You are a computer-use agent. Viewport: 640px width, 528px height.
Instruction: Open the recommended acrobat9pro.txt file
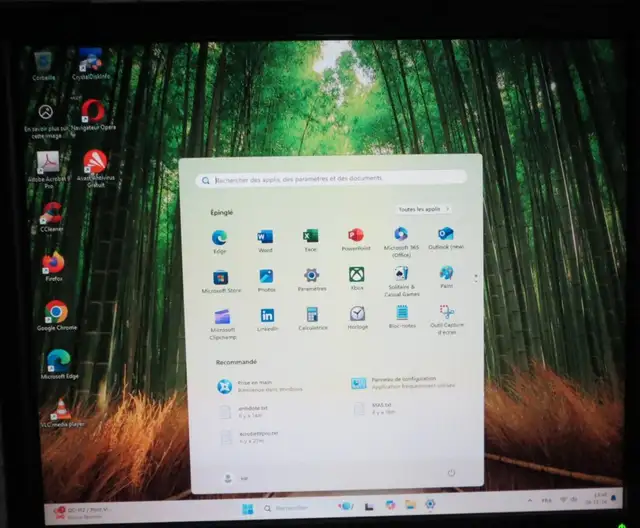(x=249, y=437)
